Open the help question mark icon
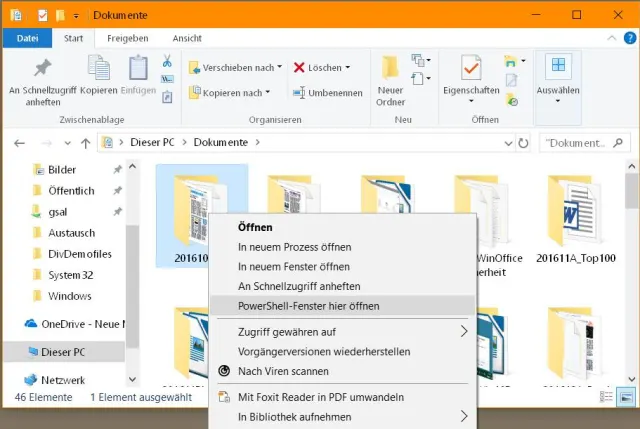640x429 pixels. pos(630,38)
